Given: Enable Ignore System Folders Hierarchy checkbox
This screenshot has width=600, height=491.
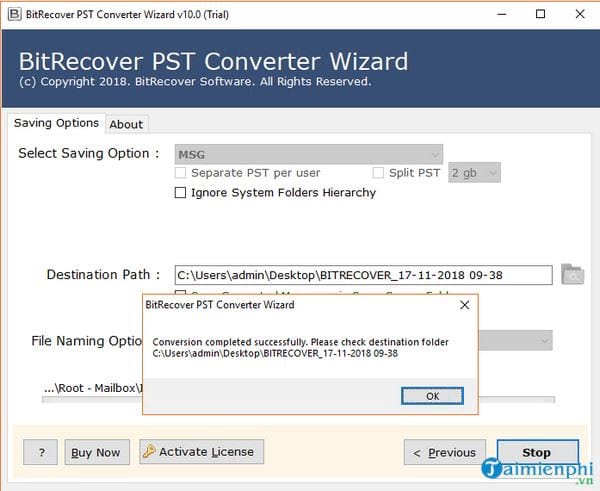Looking at the screenshot, I should tap(180, 192).
